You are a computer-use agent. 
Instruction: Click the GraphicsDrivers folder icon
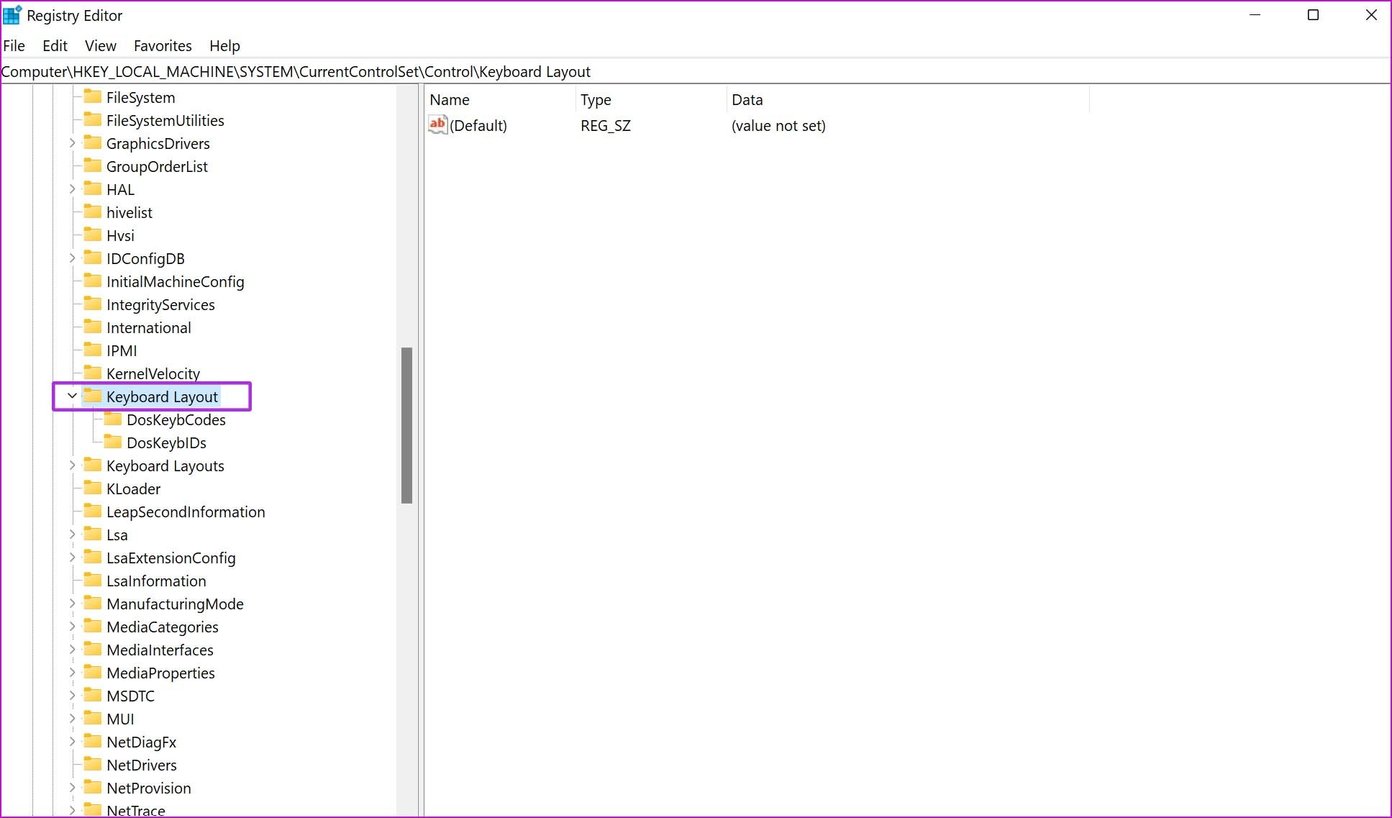[x=92, y=143]
